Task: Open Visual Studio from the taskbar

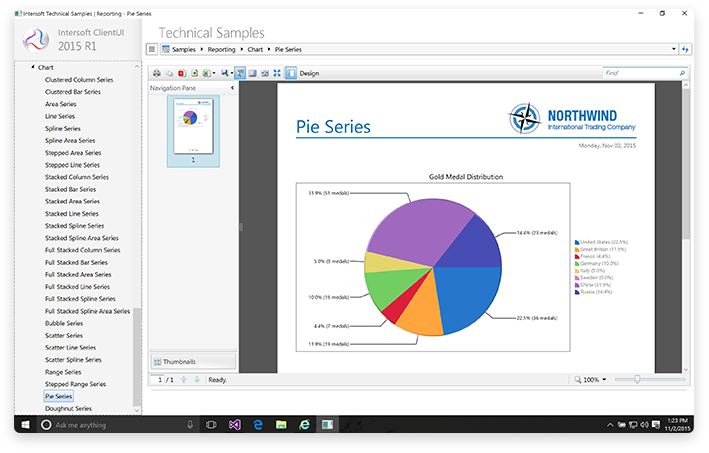Action: point(234,425)
